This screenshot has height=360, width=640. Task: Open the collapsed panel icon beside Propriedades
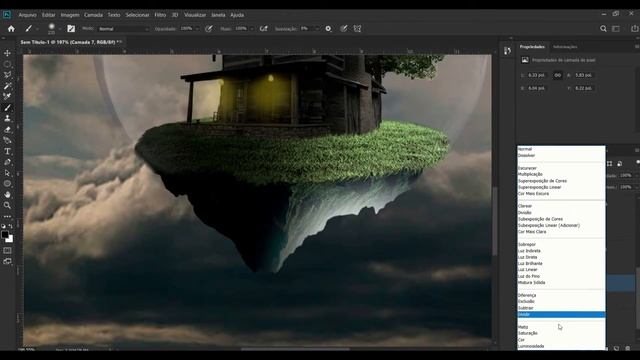point(507,51)
